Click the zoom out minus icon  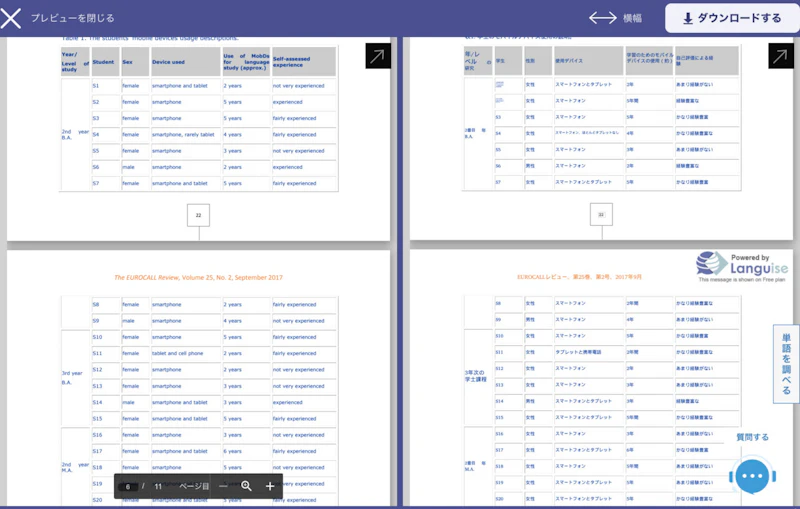click(x=223, y=486)
